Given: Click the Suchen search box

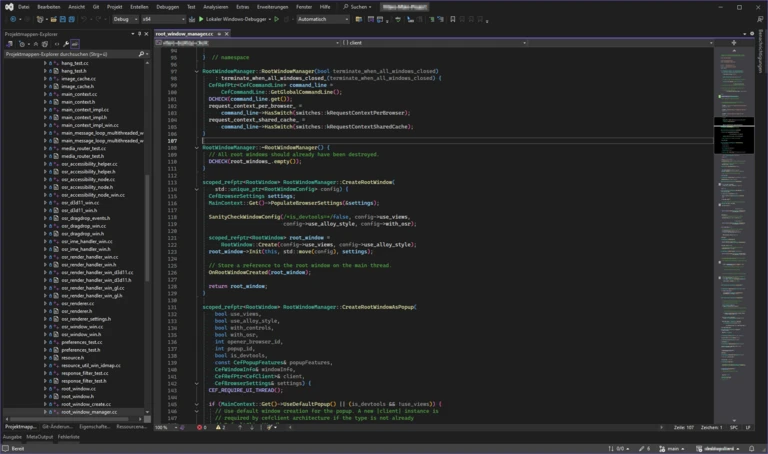Looking at the screenshot, I should (x=358, y=7).
